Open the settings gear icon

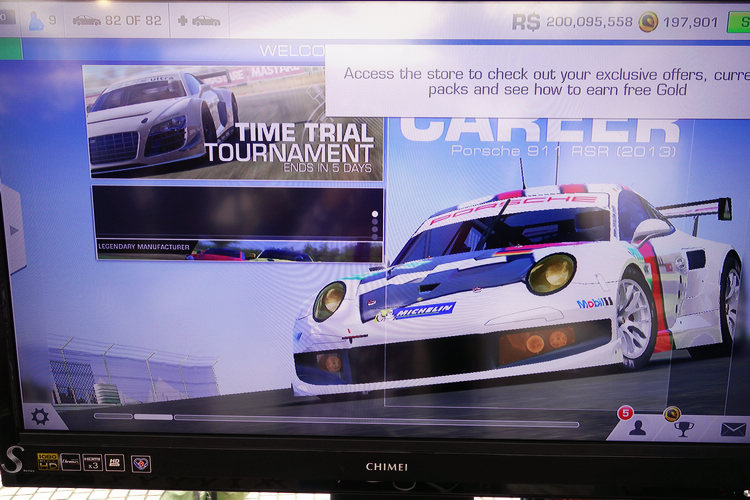click(40, 416)
